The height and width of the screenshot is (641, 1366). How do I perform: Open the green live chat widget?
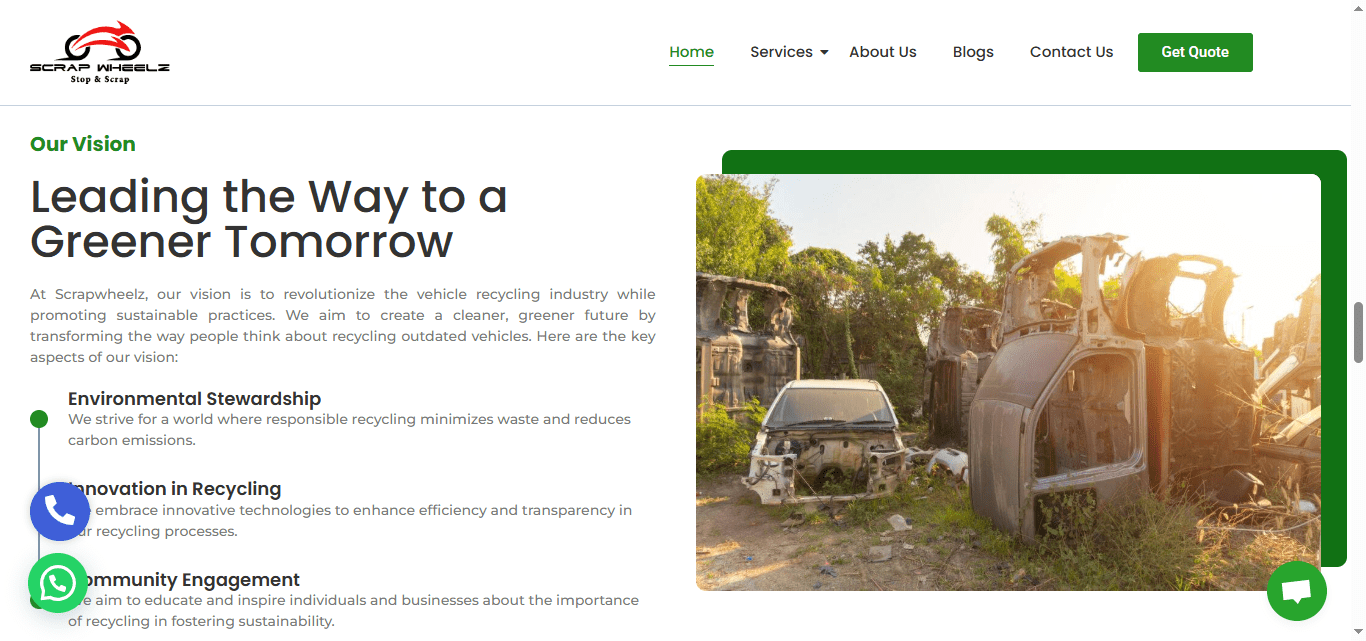pyautogui.click(x=1296, y=591)
